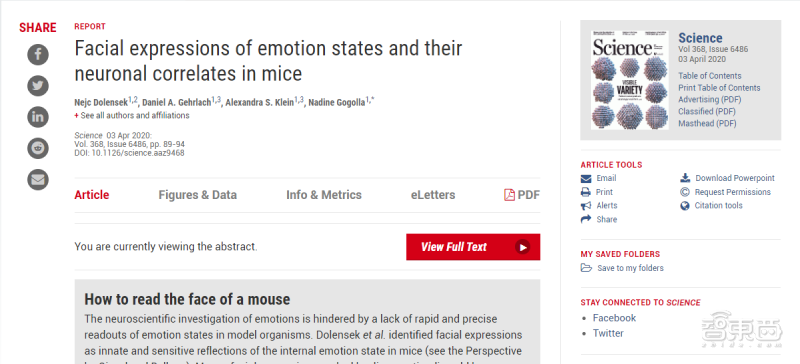Viewport: 800px width, 364px height.
Task: Select the eLetters tab
Action: click(433, 195)
